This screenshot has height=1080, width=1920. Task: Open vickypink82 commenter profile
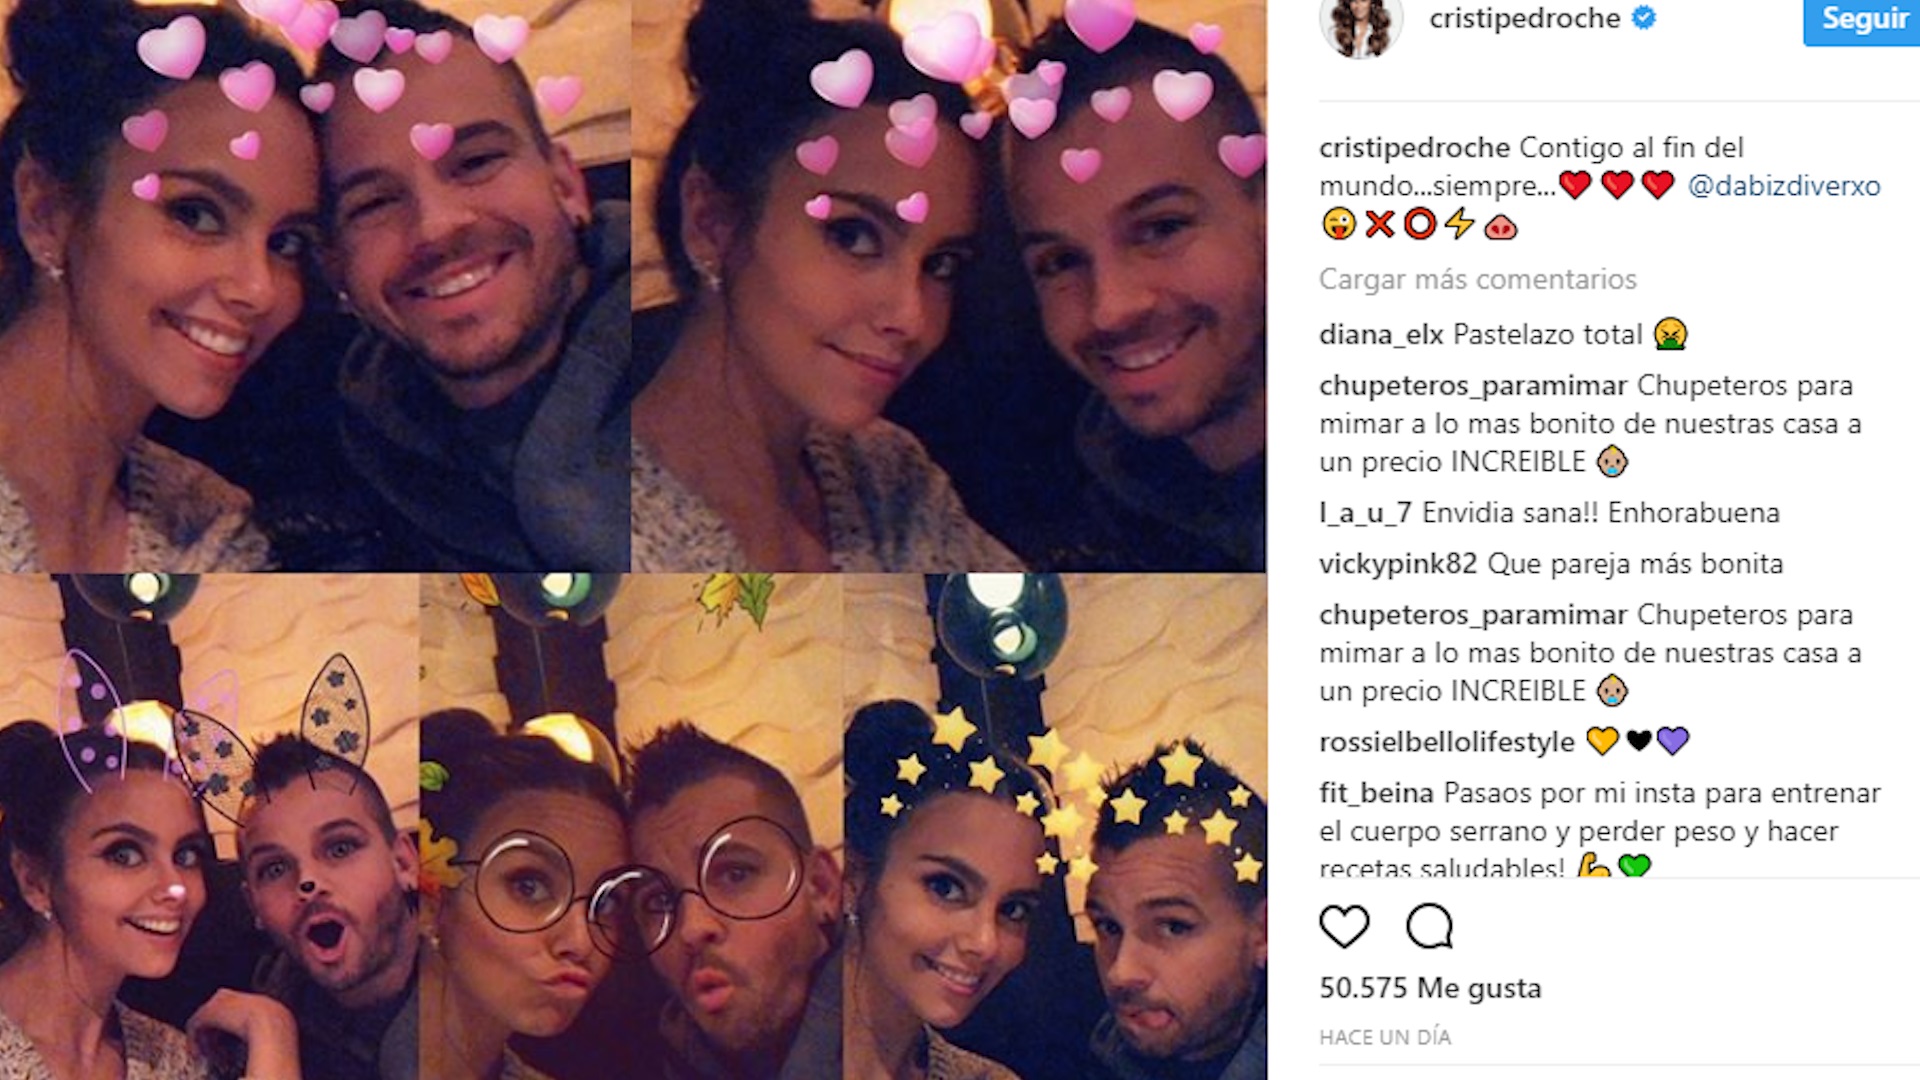1398,564
